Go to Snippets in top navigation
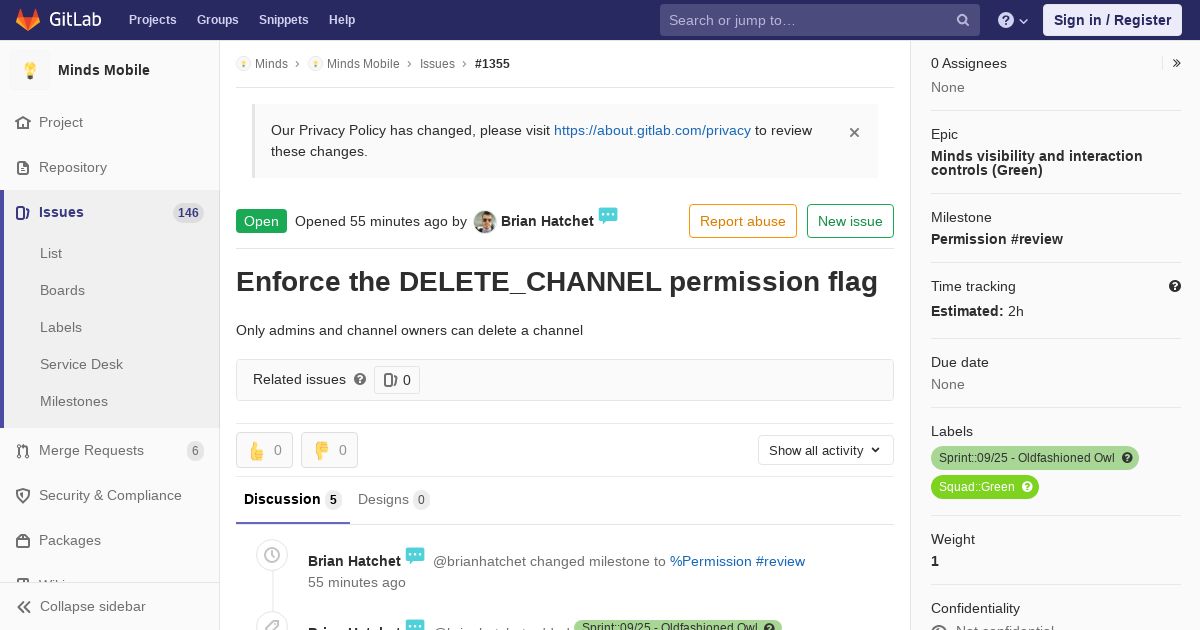This screenshot has width=1200, height=630. [x=283, y=20]
